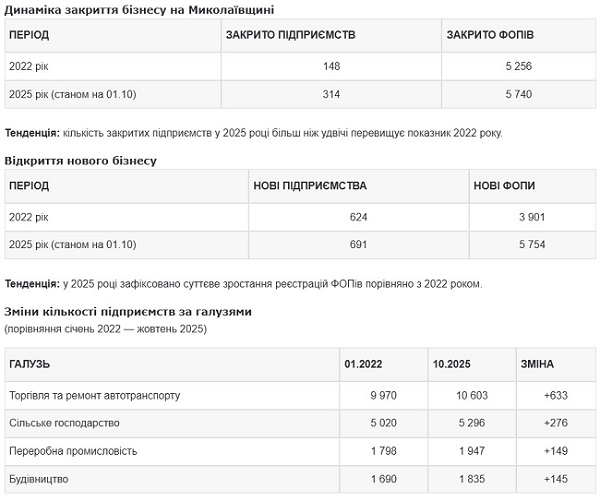Select the "ГАЛУЗЬ" column header
600x501 pixels.
[29, 364]
